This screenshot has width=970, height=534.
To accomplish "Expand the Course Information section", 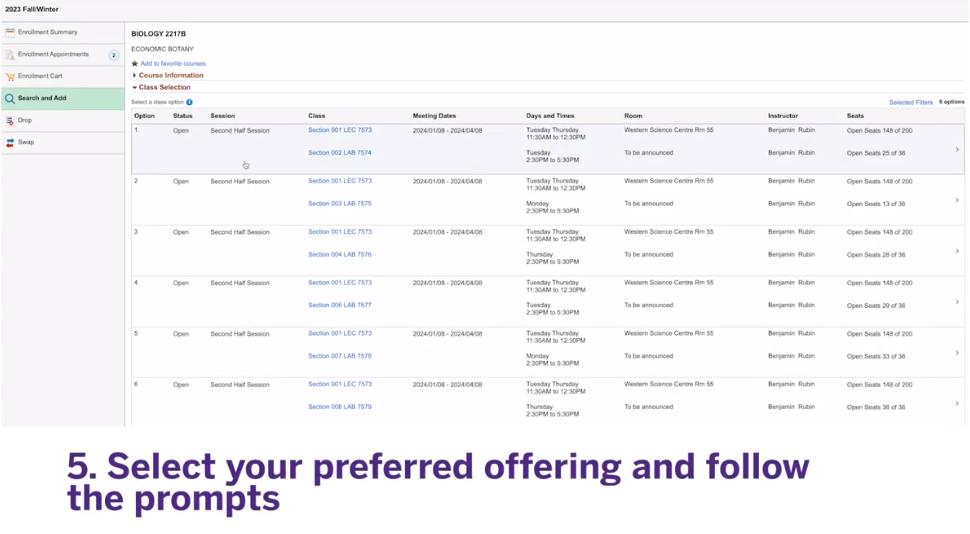I will coord(168,75).
